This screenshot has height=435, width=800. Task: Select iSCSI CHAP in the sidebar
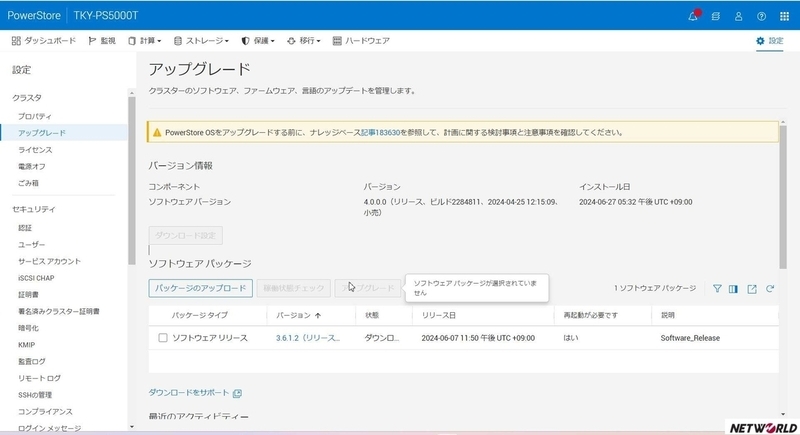click(36, 278)
